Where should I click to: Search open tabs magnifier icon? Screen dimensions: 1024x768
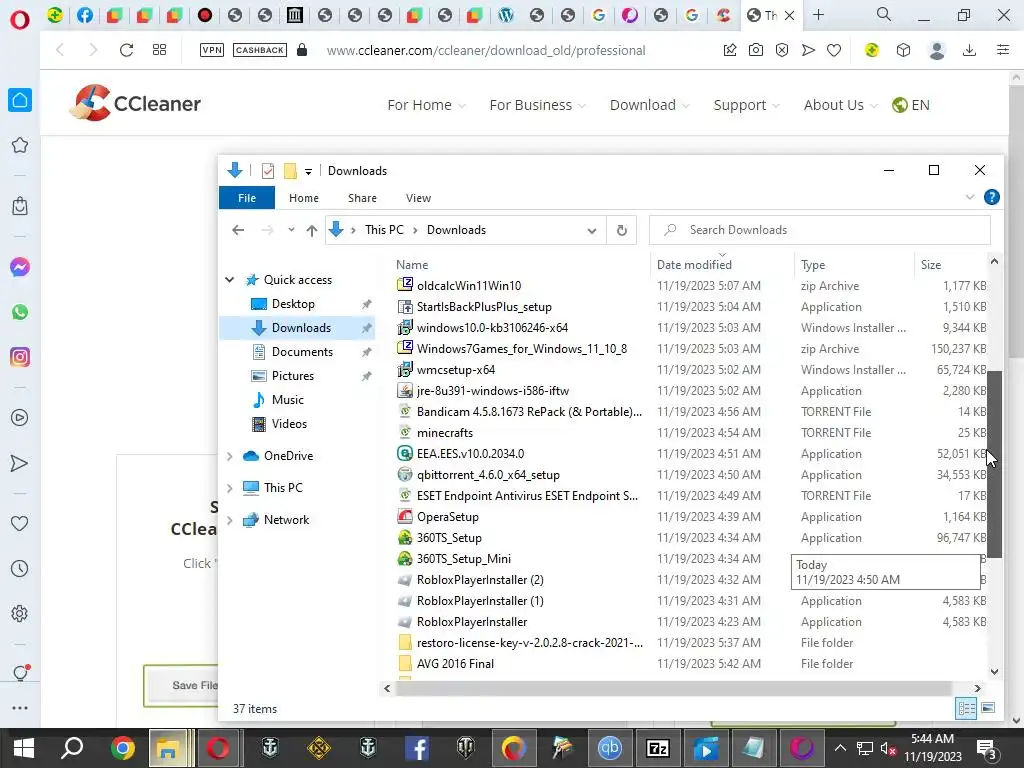click(884, 15)
